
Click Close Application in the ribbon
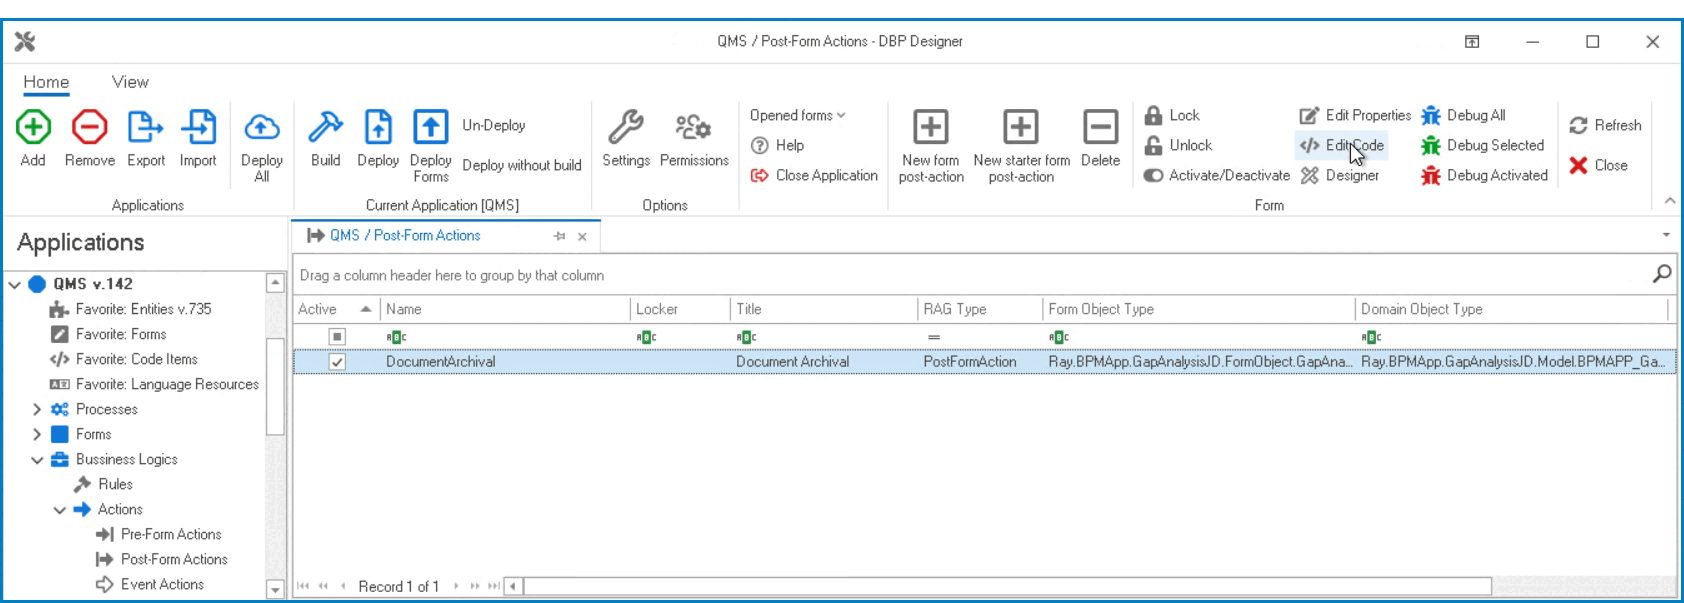point(814,175)
